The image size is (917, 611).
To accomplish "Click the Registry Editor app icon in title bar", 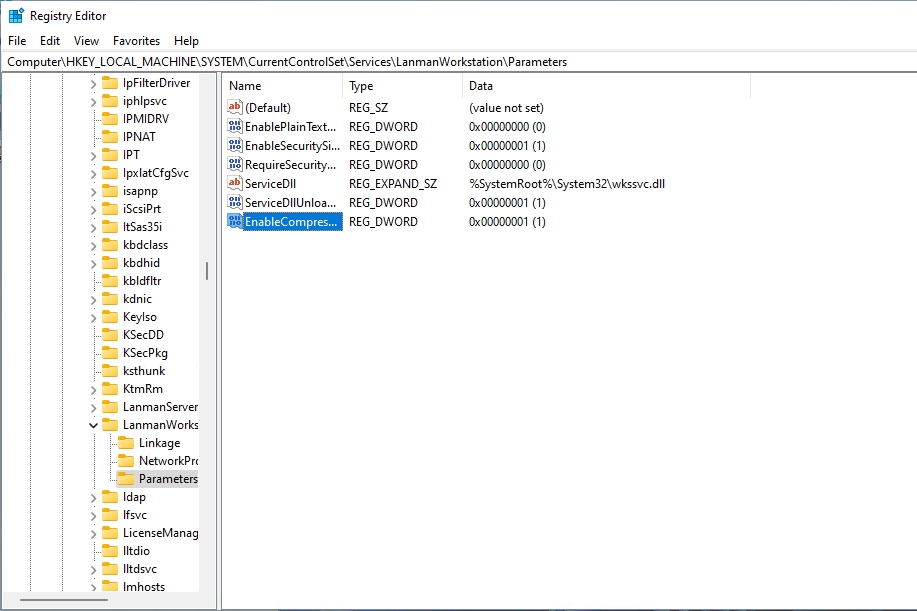I will tap(16, 16).
